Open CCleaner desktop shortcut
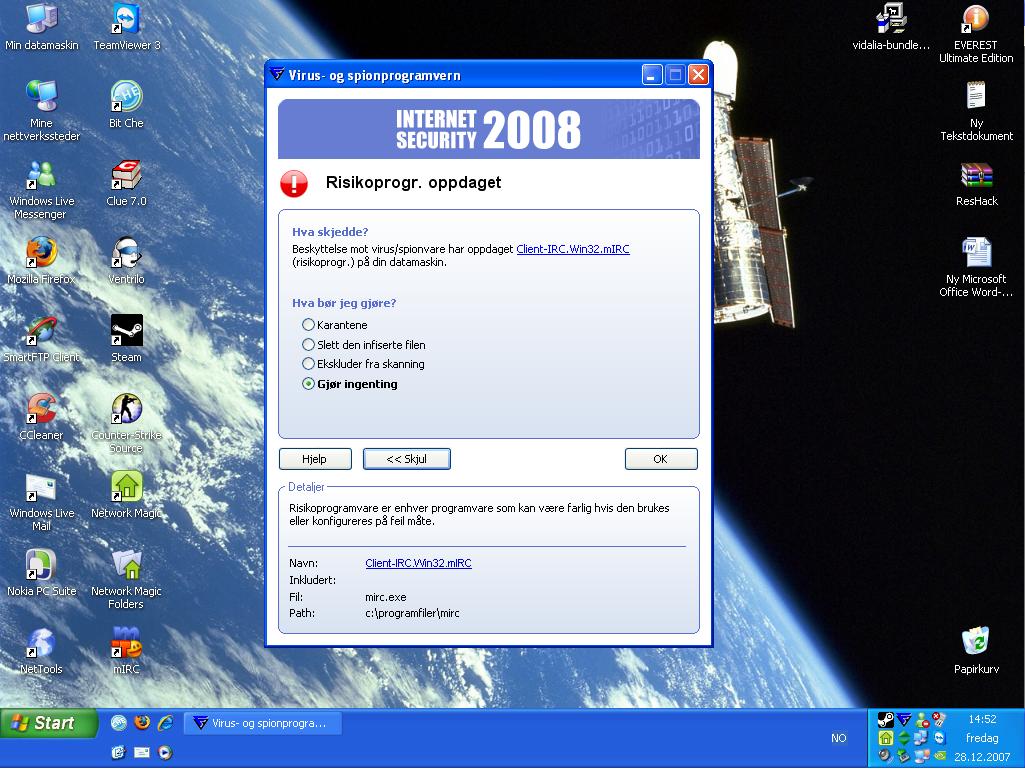This screenshot has height=769, width=1025. [x=41, y=417]
